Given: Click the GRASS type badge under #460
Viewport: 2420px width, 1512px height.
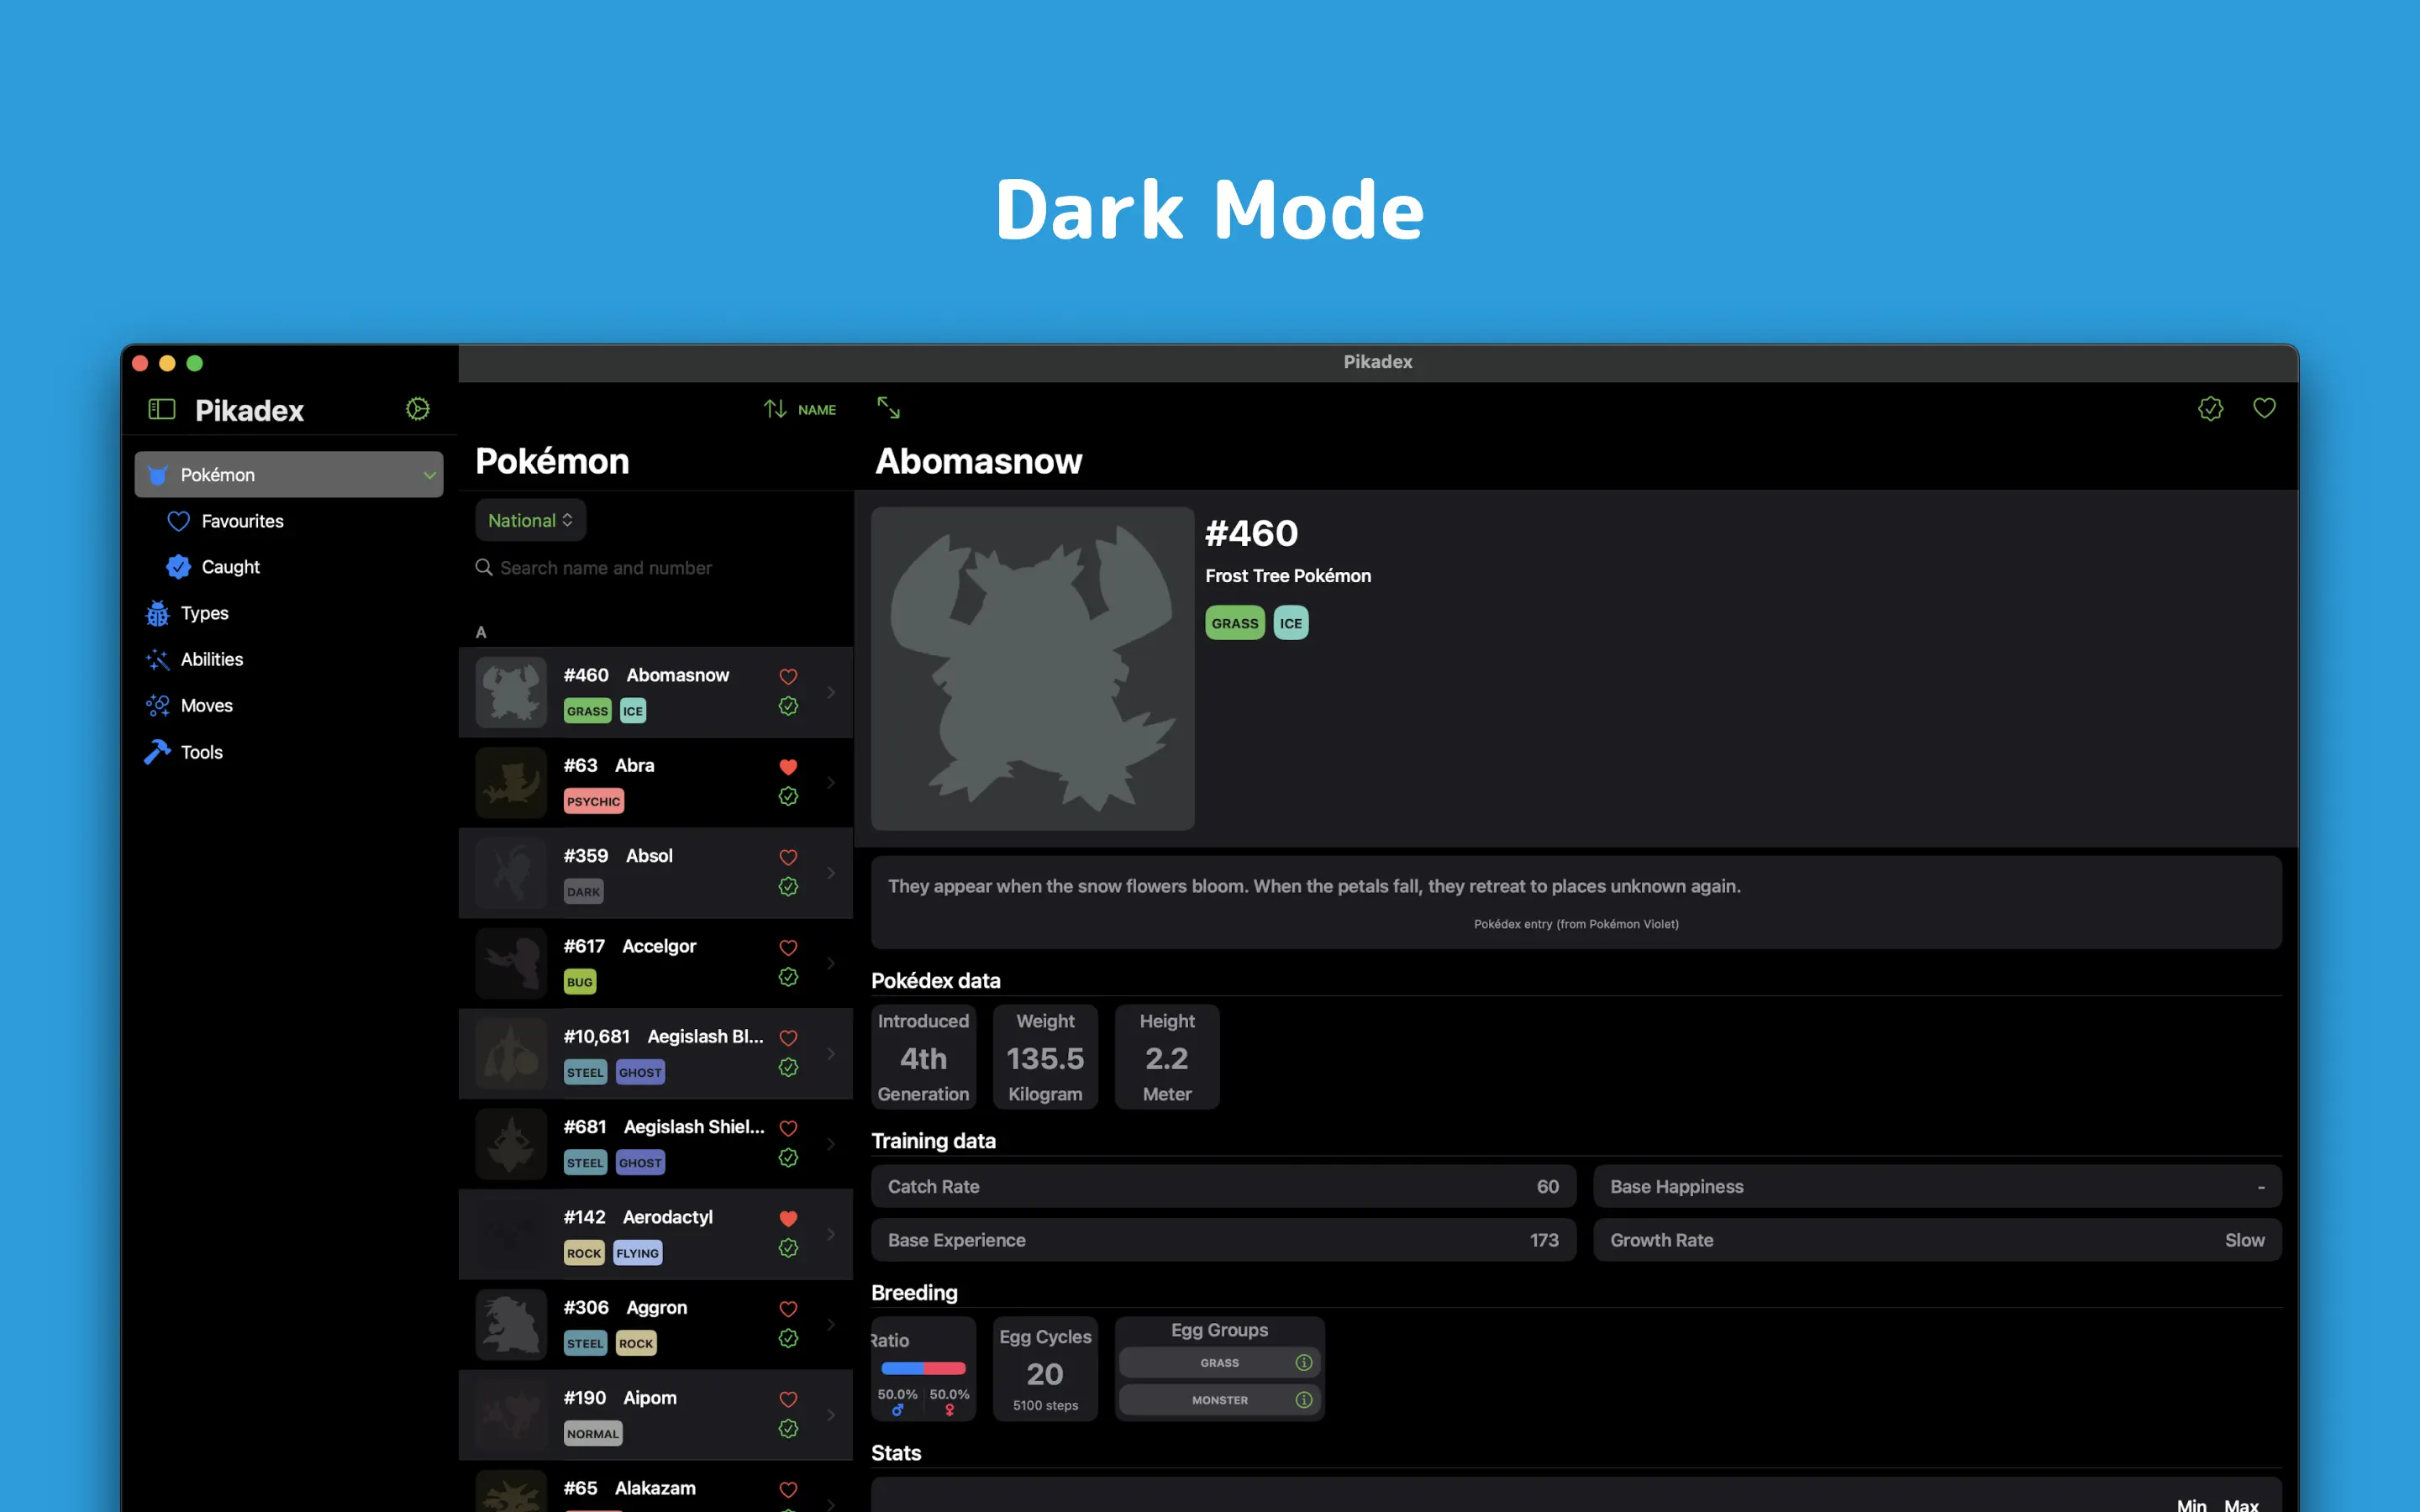Looking at the screenshot, I should [x=1234, y=623].
